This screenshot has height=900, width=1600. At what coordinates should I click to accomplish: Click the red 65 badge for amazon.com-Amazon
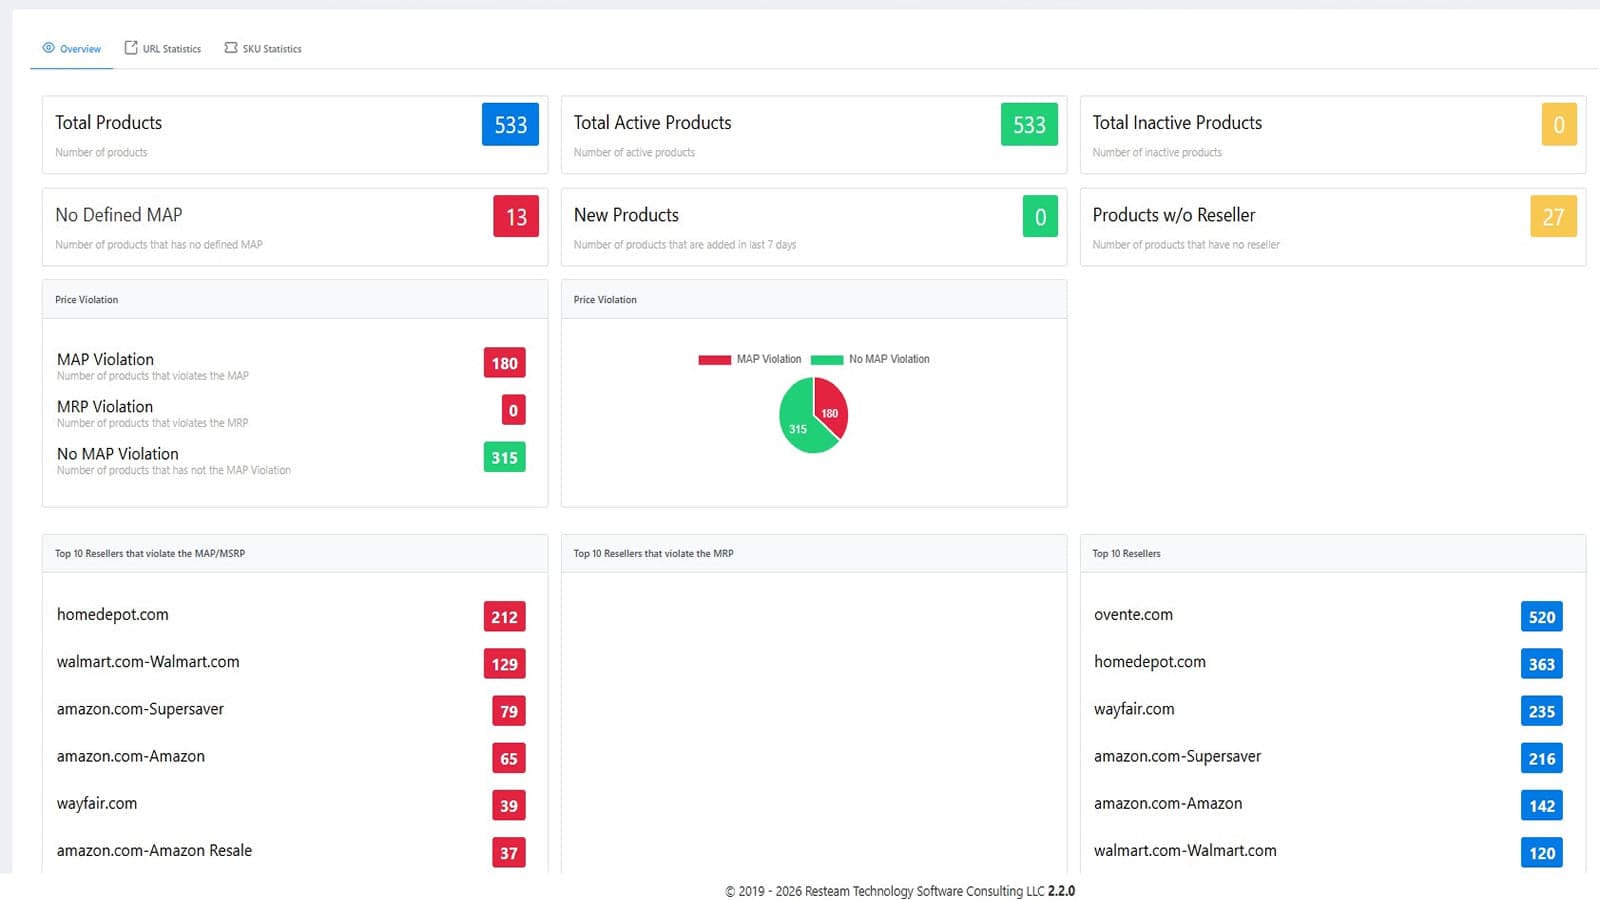tap(509, 758)
